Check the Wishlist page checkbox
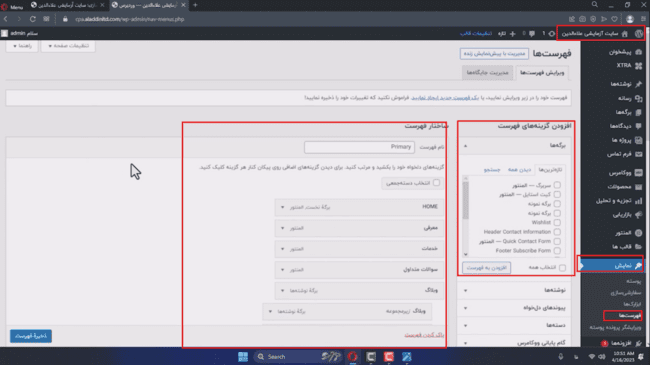 pyautogui.click(x=557, y=222)
